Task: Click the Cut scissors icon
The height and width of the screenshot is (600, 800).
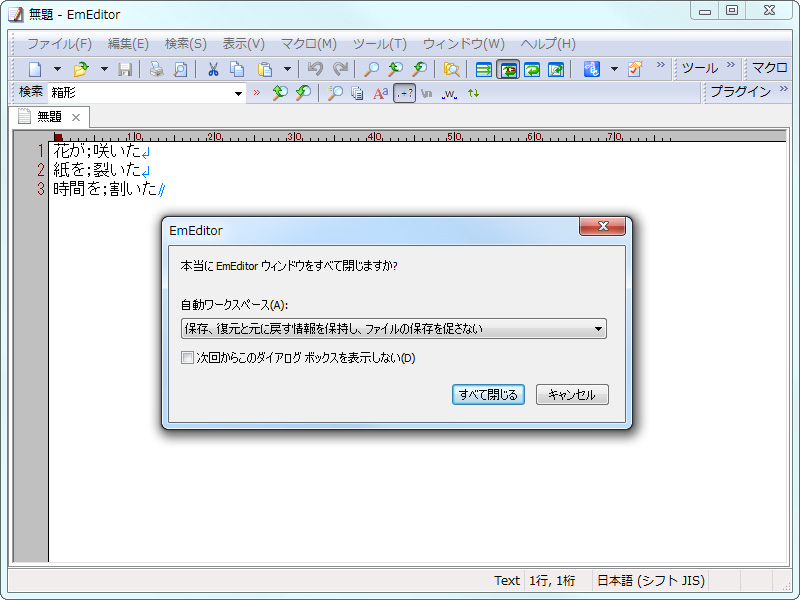Action: click(x=213, y=69)
